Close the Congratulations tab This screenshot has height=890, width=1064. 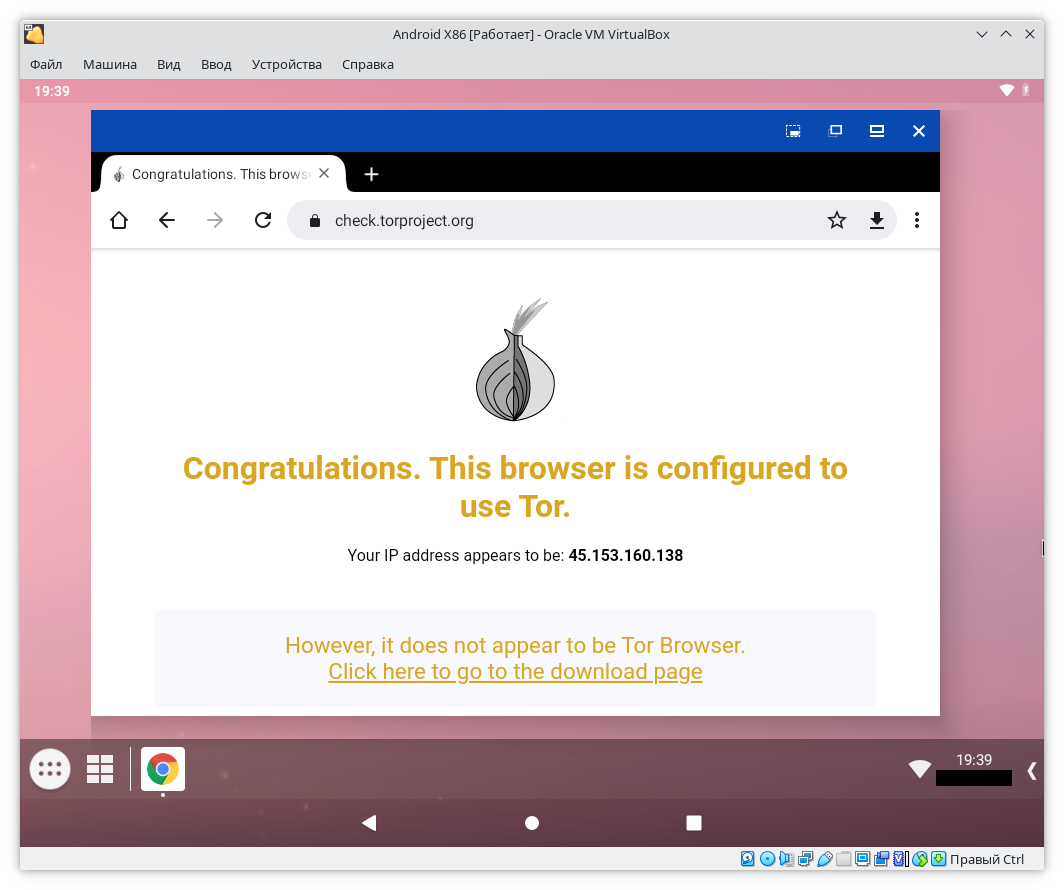click(x=324, y=173)
